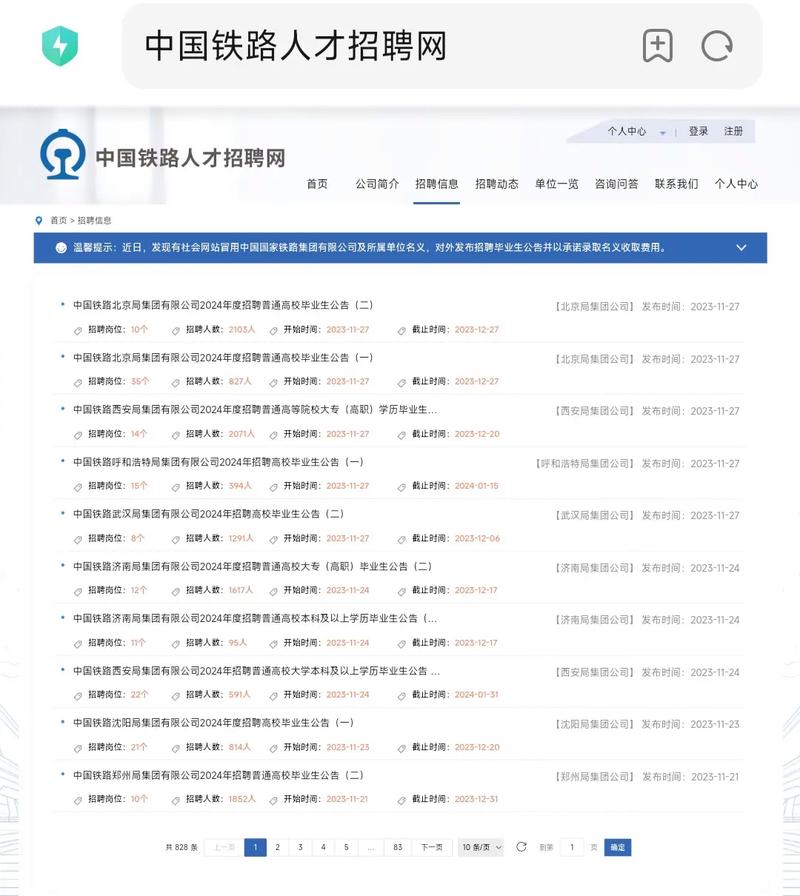Click 招聘人数 1852人 value
Screen dimensions: 800x896
pyautogui.click(x=242, y=799)
